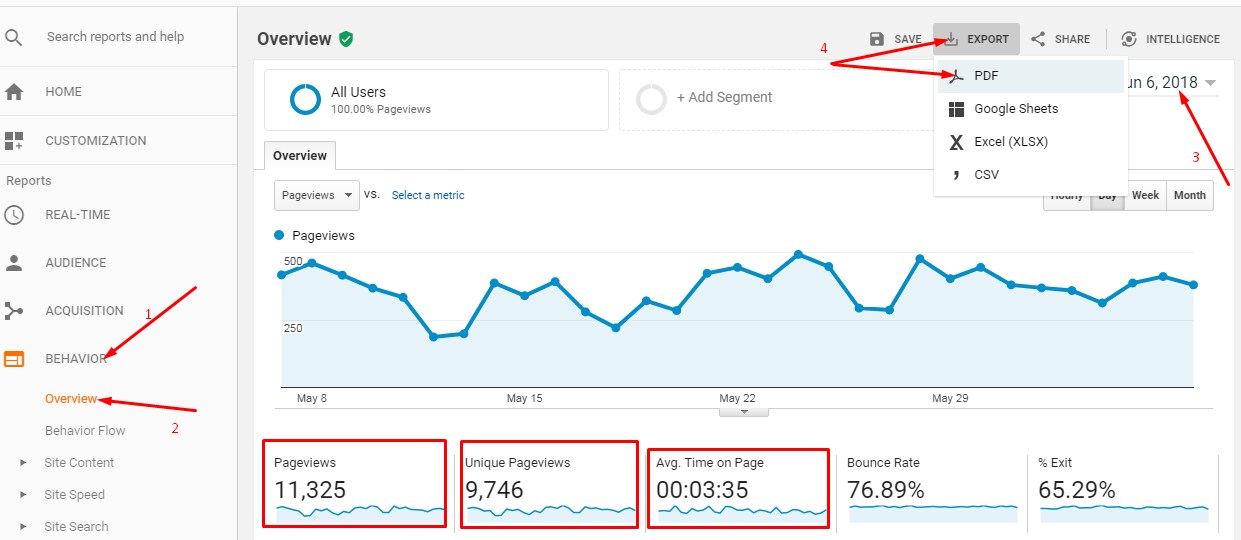Open the date range dropdown arrow
Image resolution: width=1241 pixels, height=540 pixels.
click(x=1211, y=83)
